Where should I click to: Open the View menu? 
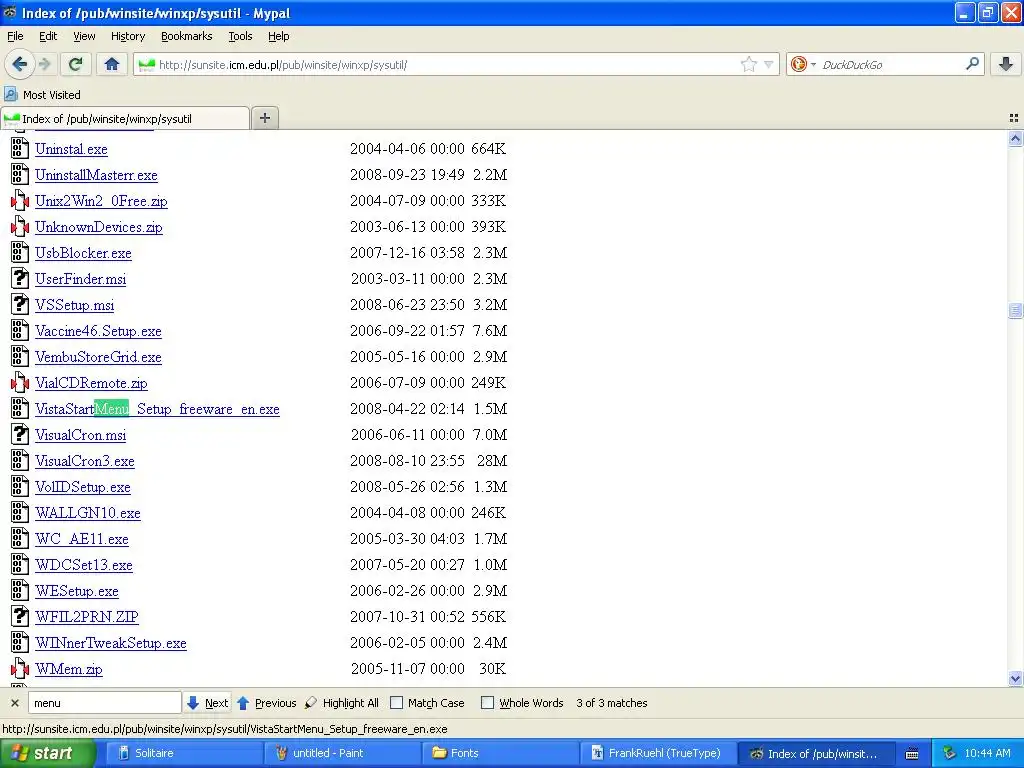[x=84, y=36]
